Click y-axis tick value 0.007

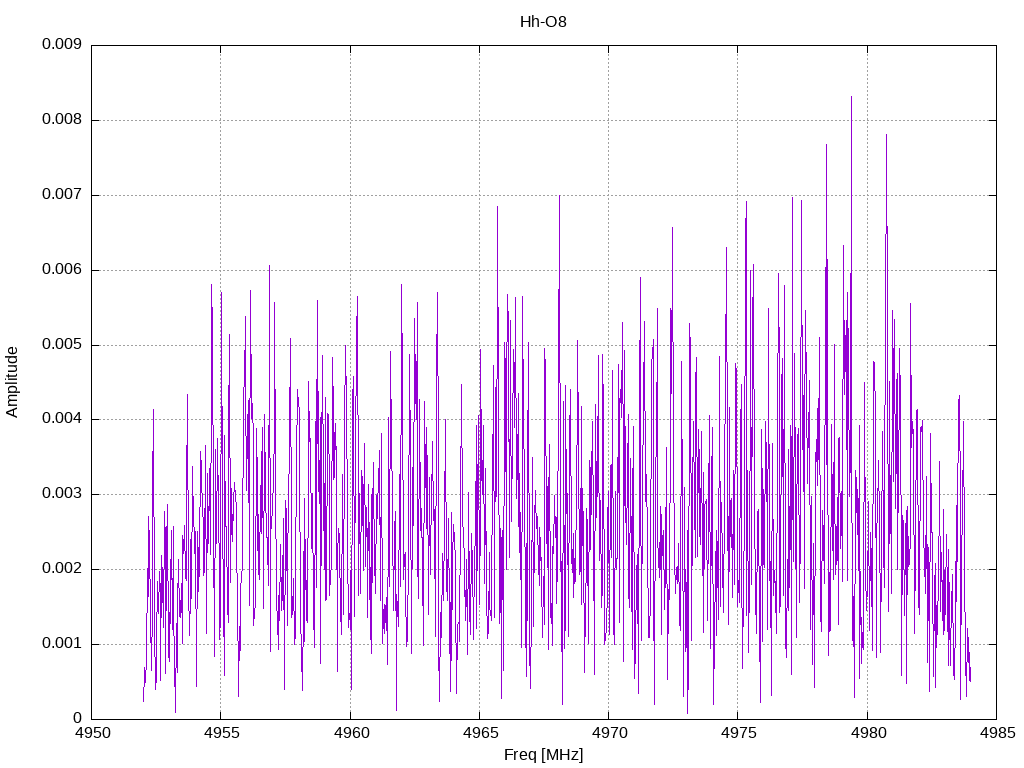point(62,195)
